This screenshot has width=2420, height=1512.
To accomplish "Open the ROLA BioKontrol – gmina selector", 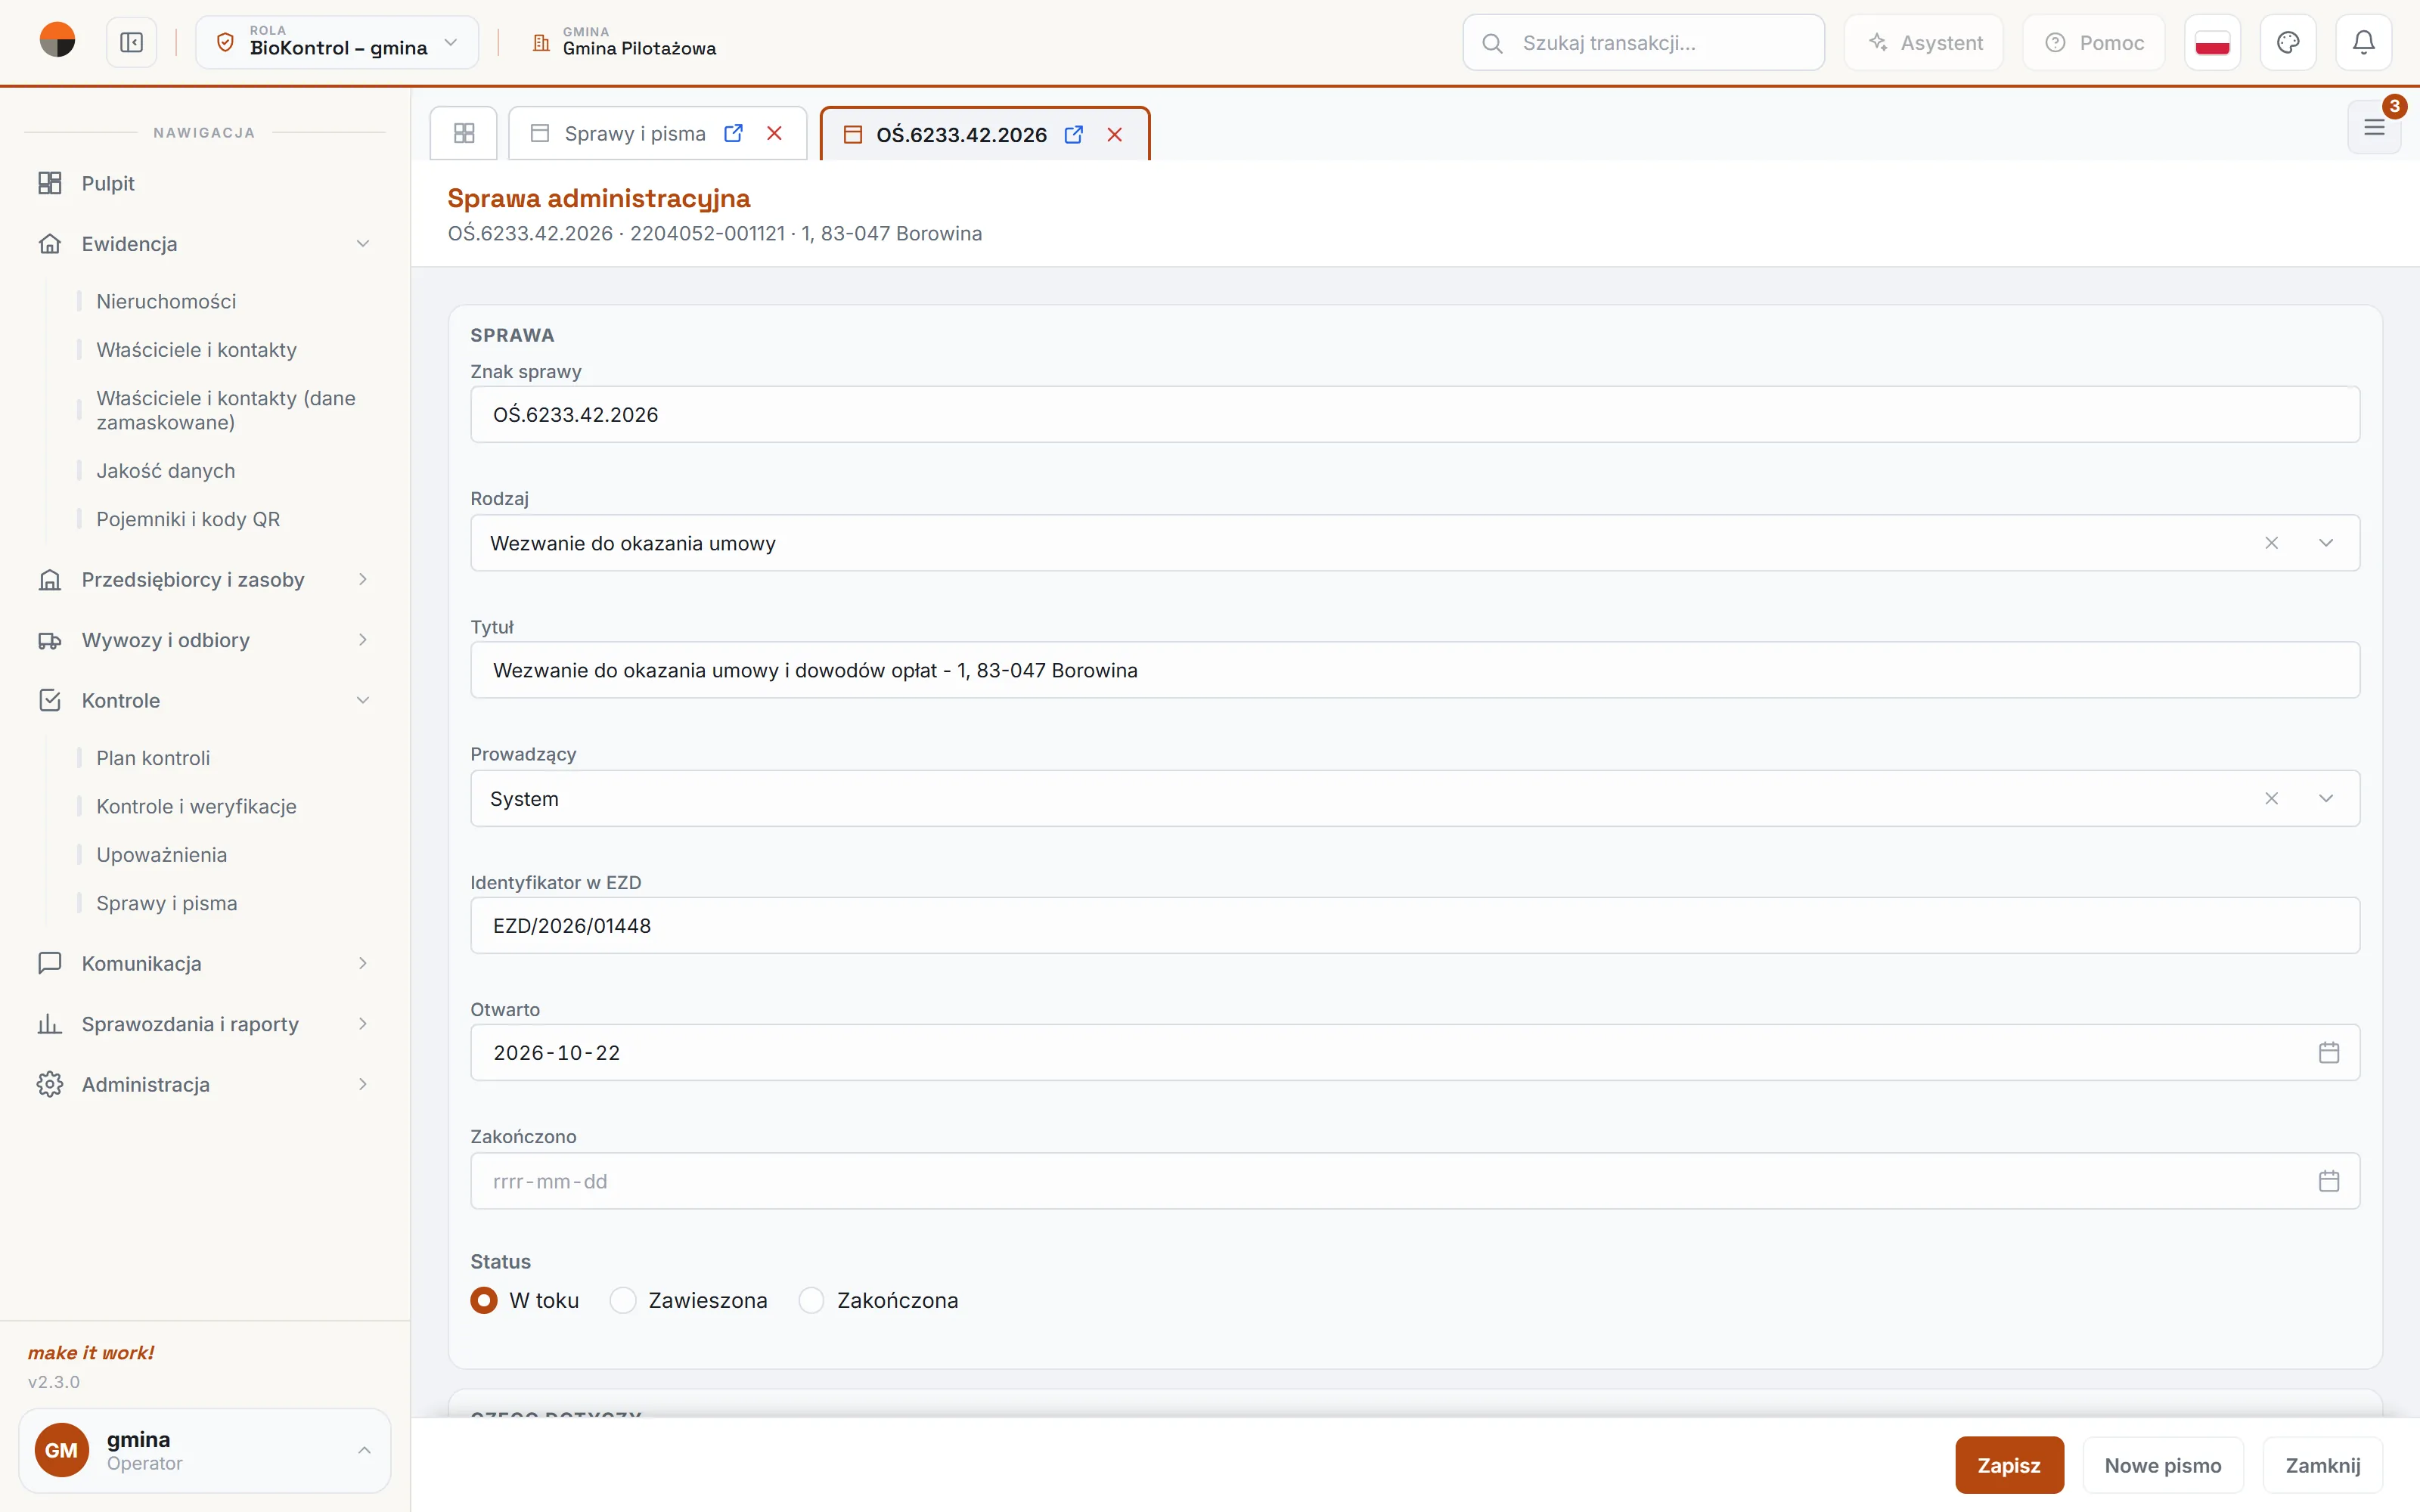I will tap(337, 42).
